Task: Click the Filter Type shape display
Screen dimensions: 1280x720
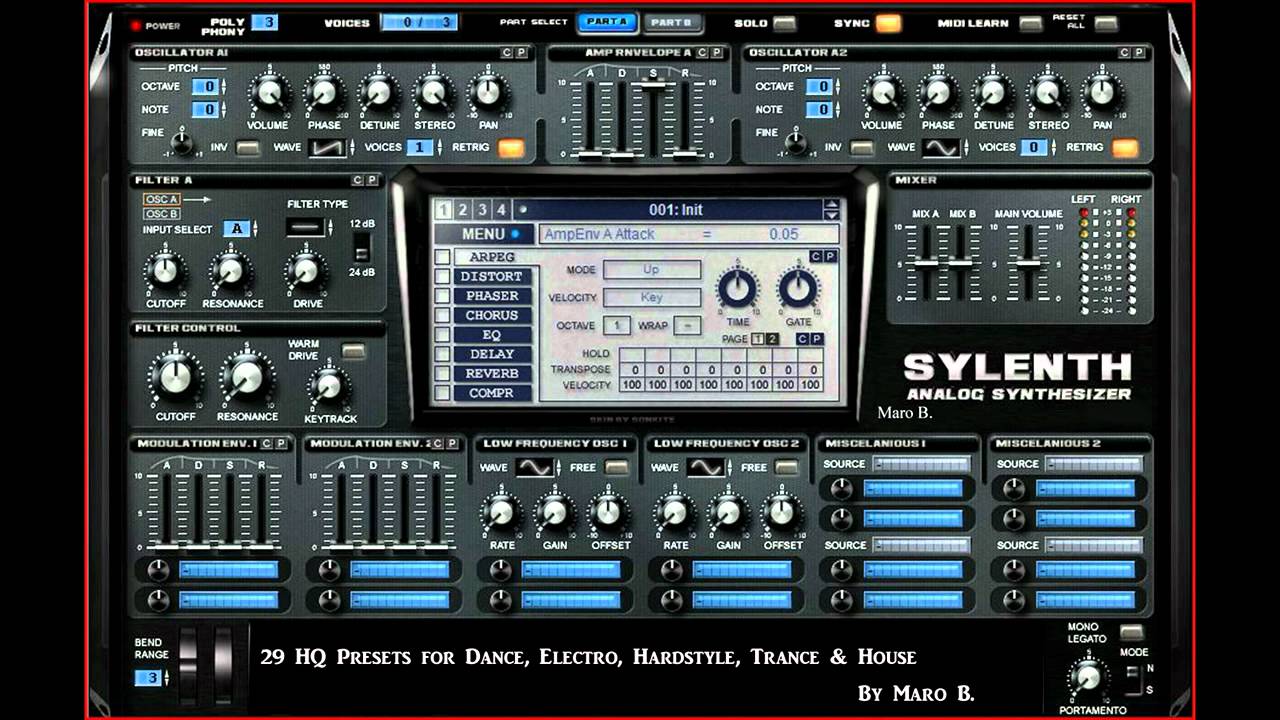Action: (306, 227)
